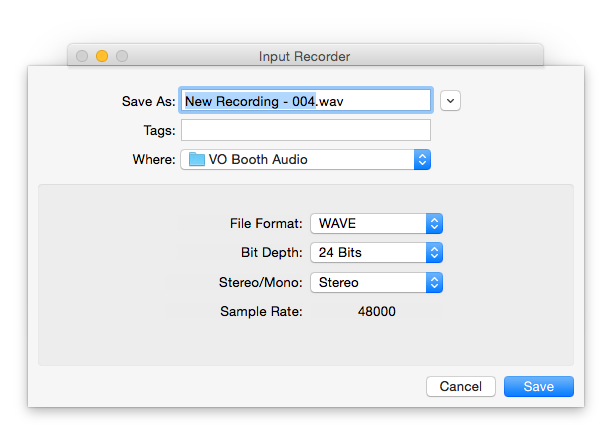Screen dimensions: 611x428
Task: Open the File Format WAVE dropdown
Action: coord(376,223)
